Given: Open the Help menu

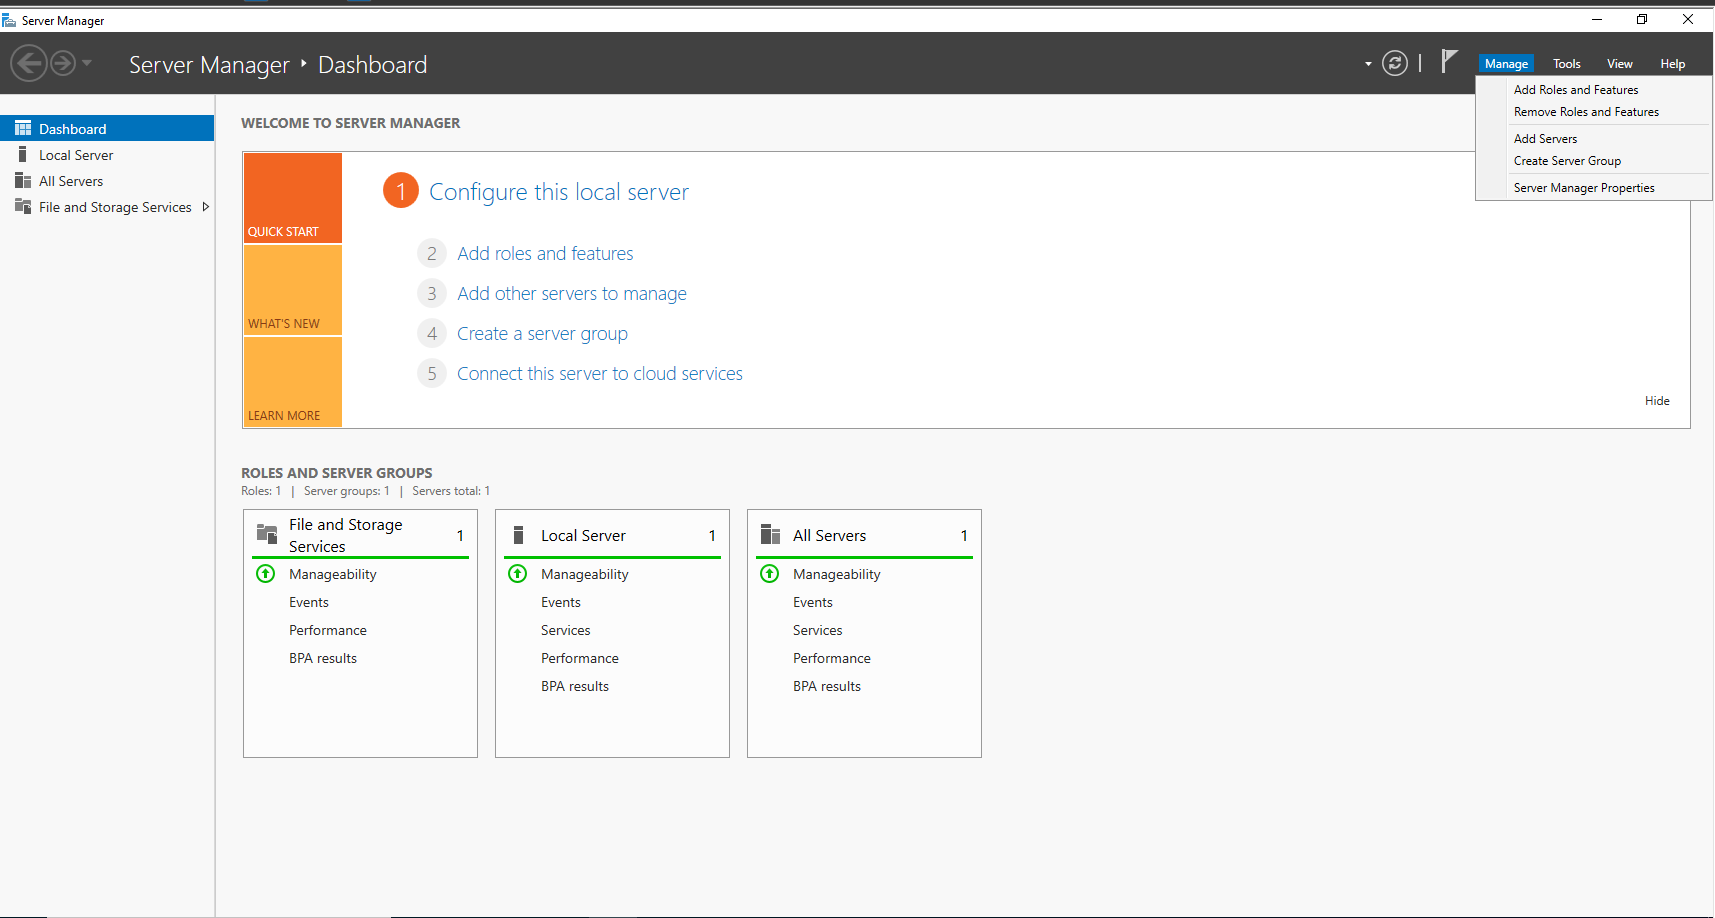Looking at the screenshot, I should tap(1673, 64).
